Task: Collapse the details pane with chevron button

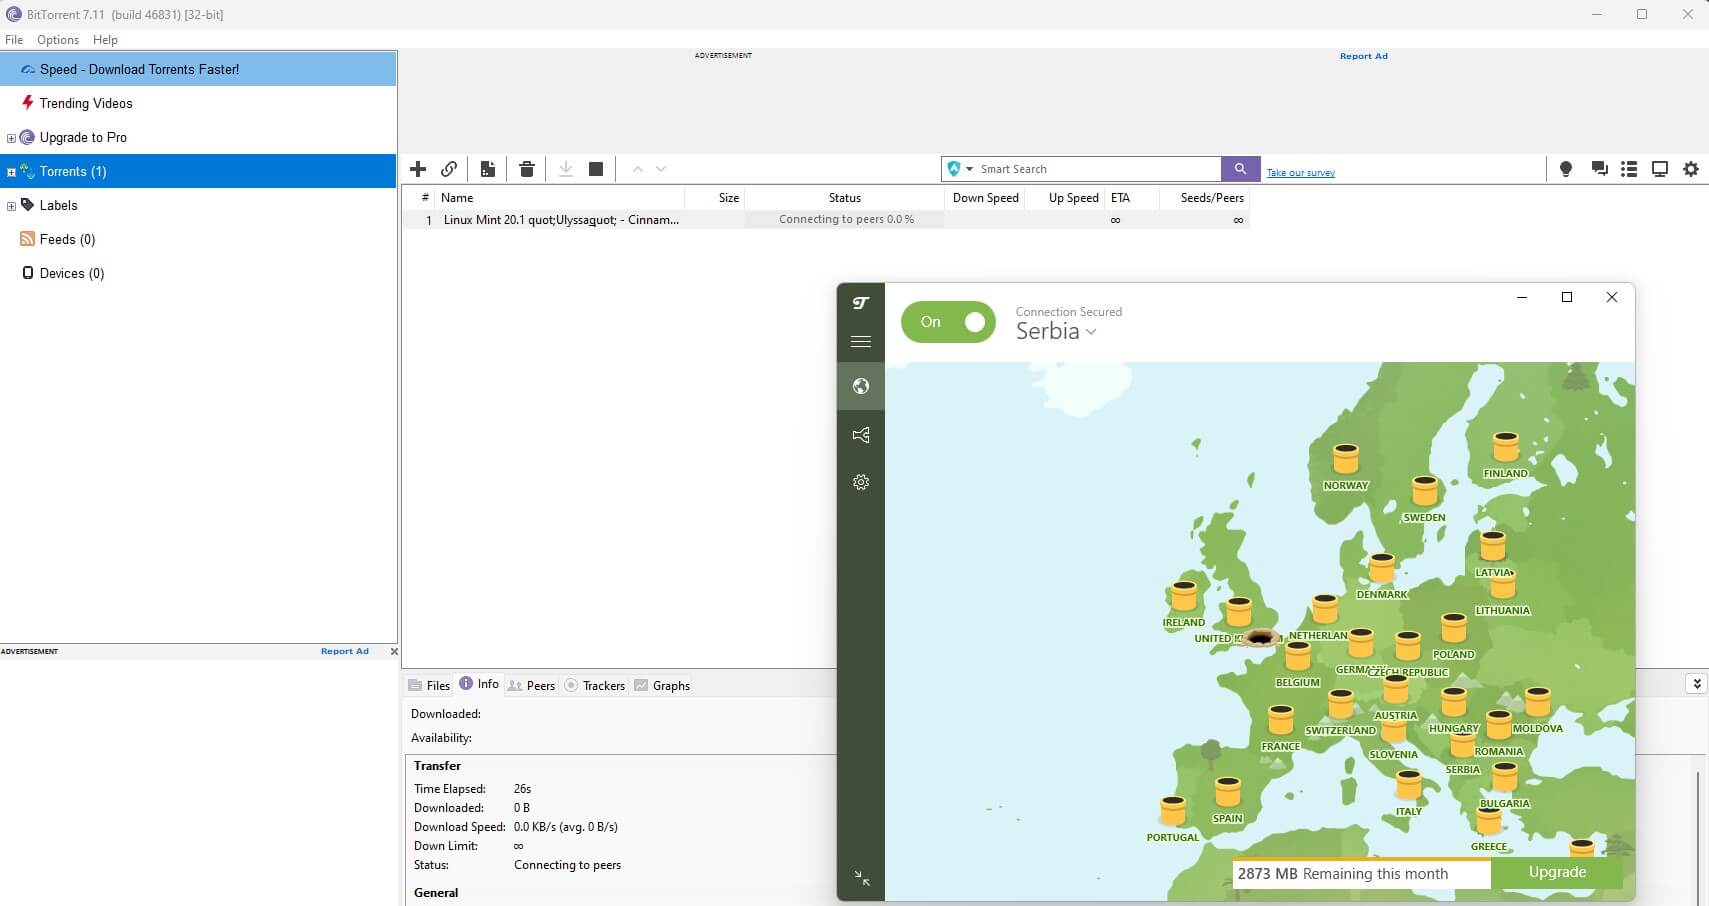Action: (1697, 684)
